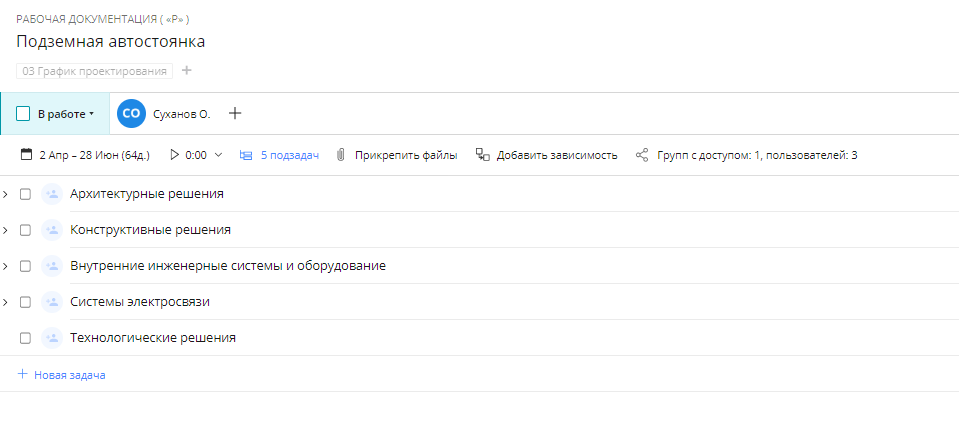
Task: Tick the Системы электросвязи checkbox
Action: point(26,302)
